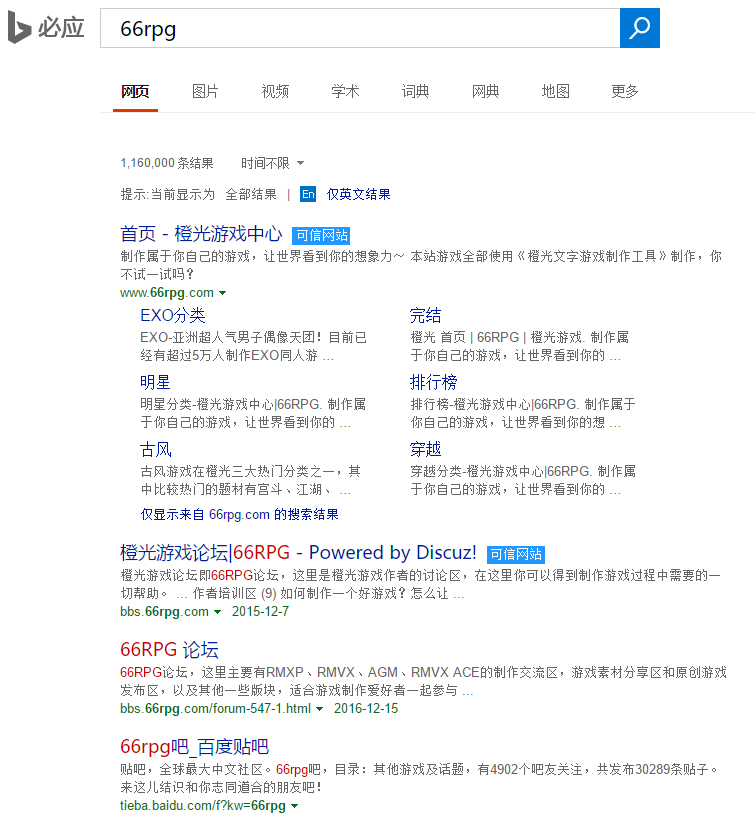
Task: Click the 可信网站 badge beside Powered by Discuz!
Action: tap(516, 554)
